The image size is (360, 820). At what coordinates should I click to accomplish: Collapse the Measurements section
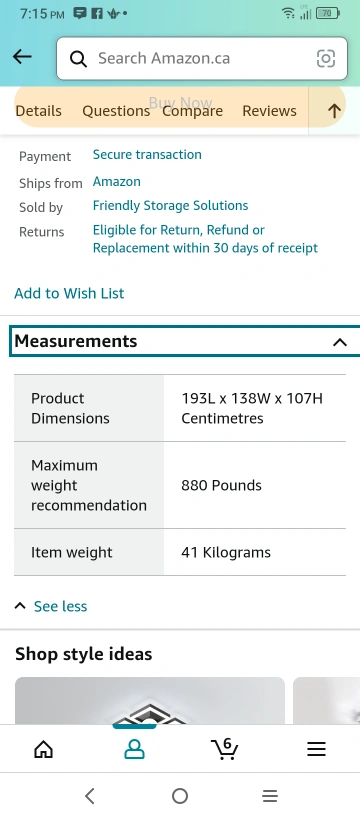tap(185, 341)
